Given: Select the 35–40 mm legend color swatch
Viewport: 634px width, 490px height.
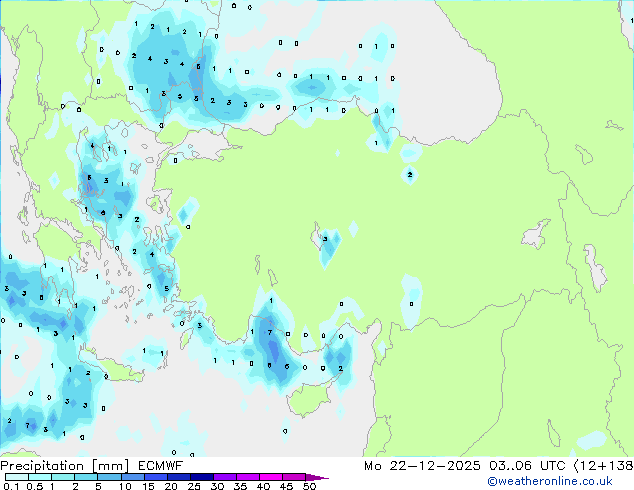Looking at the screenshot, I should 247,477.
